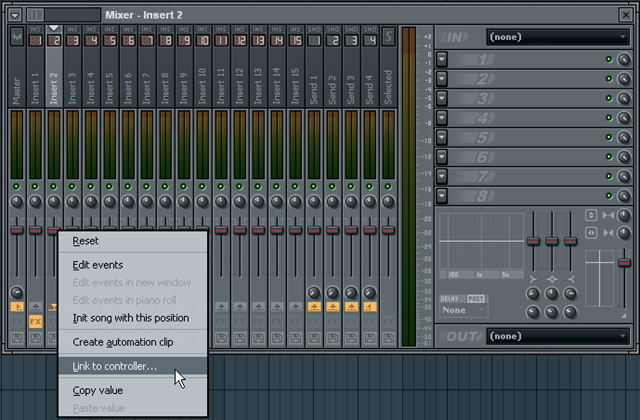The width and height of the screenshot is (640, 420).
Task: Click the Send 2 track number icon
Action: [332, 39]
